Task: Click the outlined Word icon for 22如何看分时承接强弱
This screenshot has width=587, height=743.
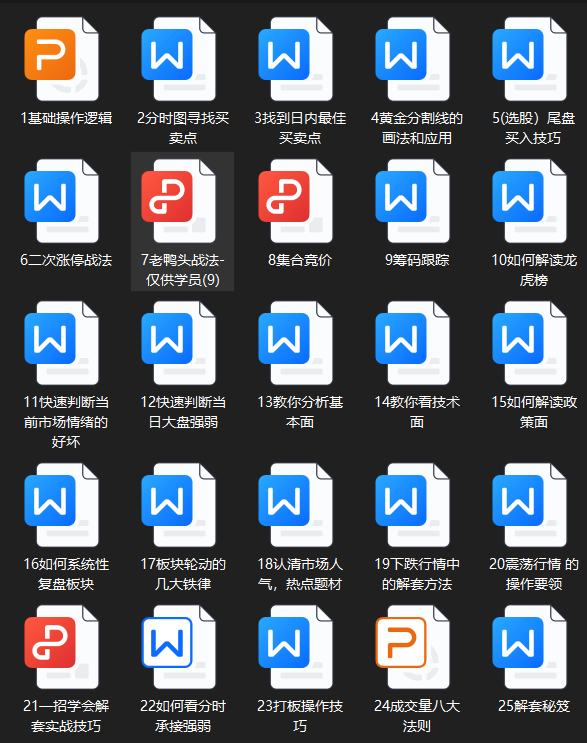Action: pyautogui.click(x=179, y=647)
